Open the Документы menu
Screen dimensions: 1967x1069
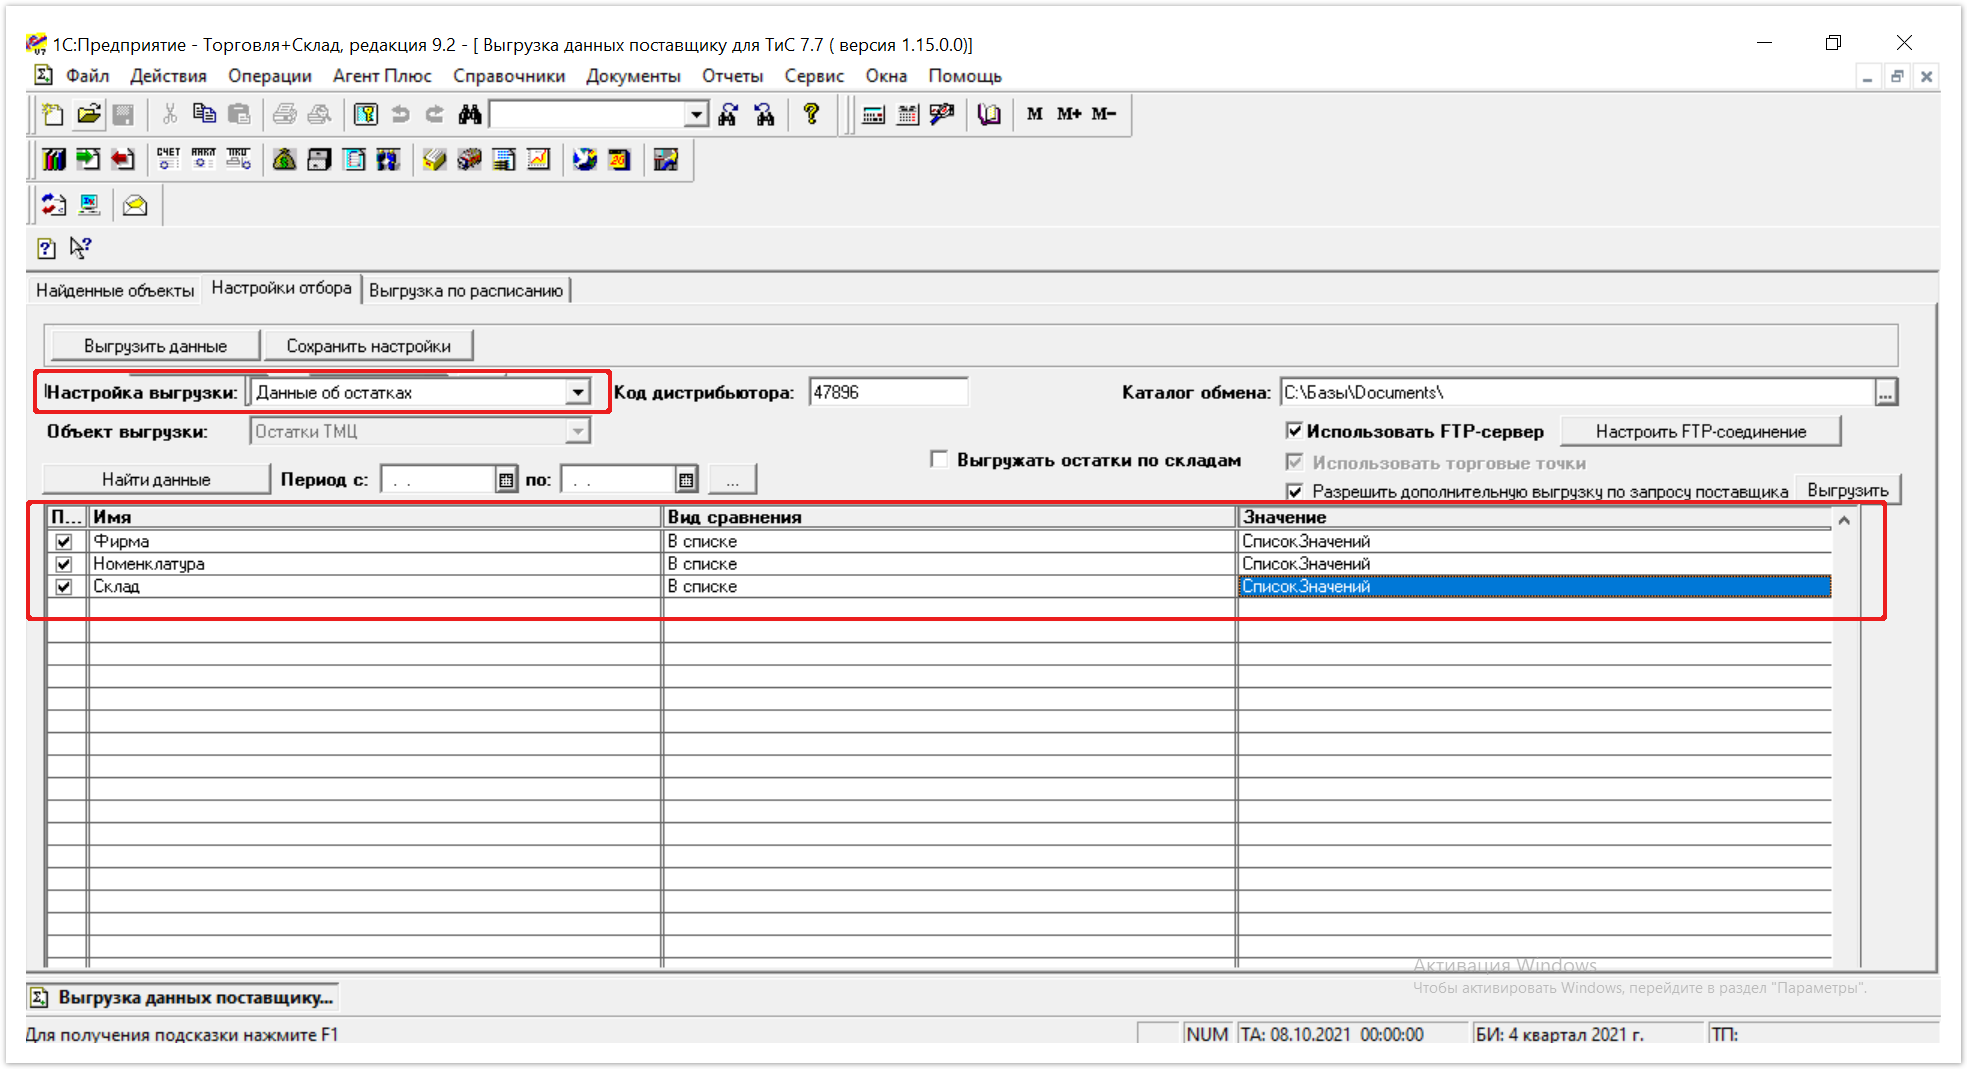click(x=633, y=76)
